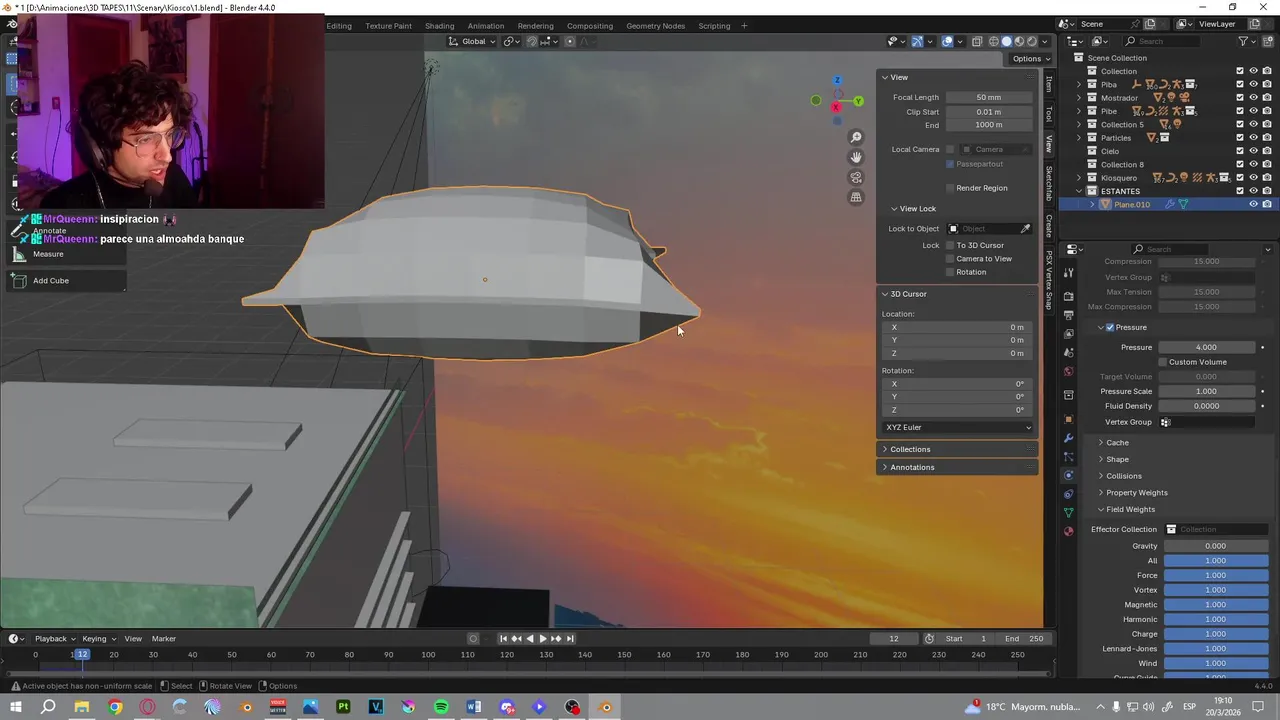Open Blender from Windows taskbar
Image resolution: width=1280 pixels, height=720 pixels.
(605, 707)
